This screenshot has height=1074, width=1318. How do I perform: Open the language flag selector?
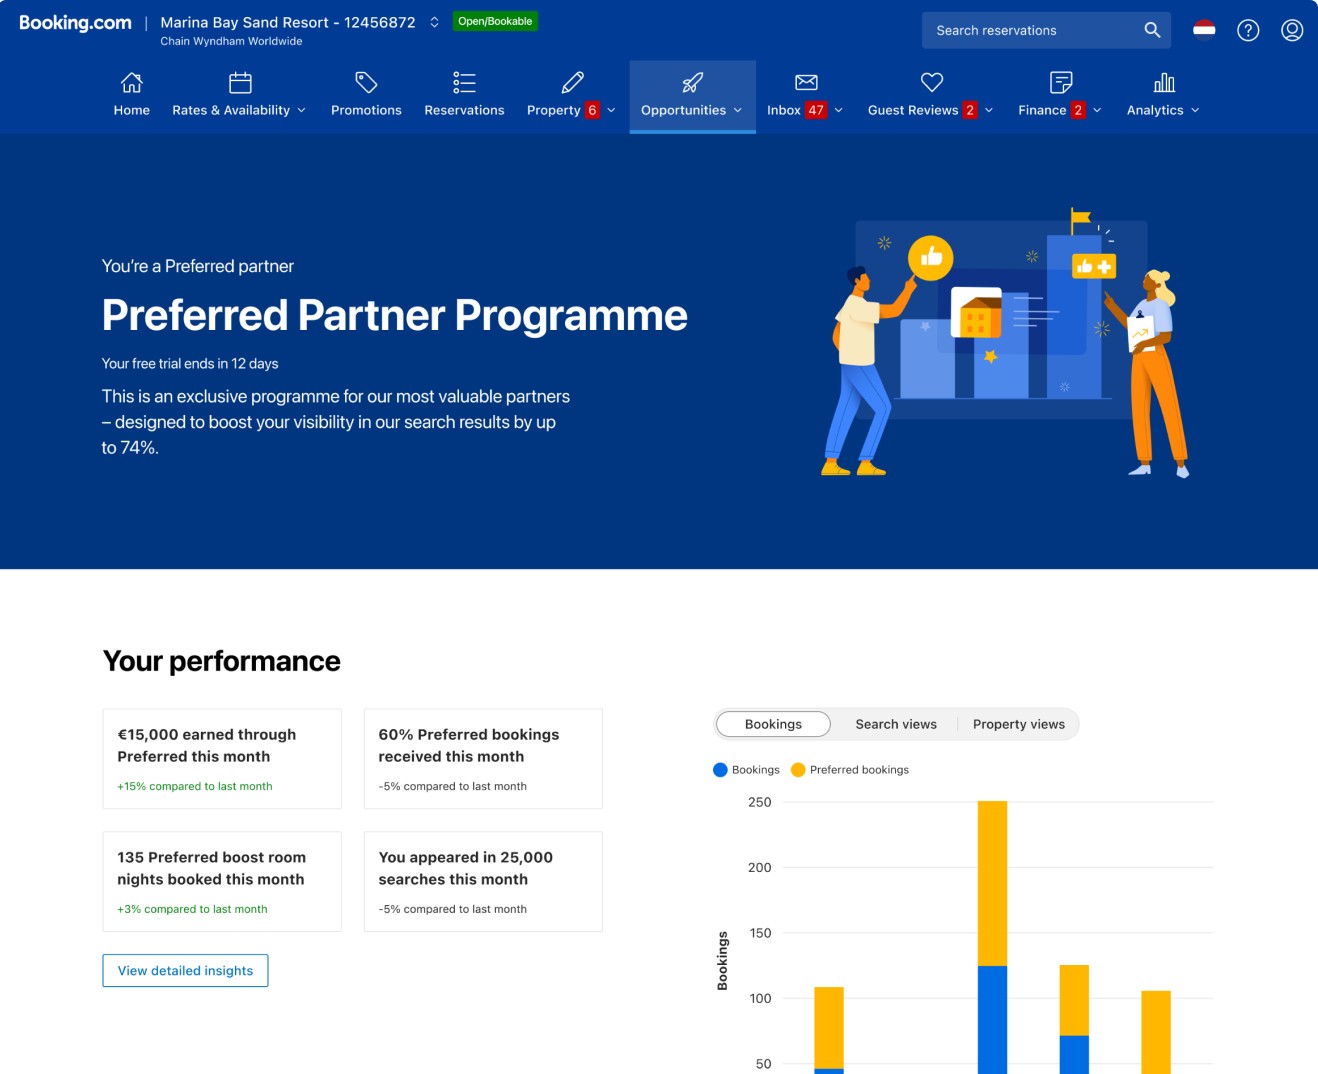(1204, 30)
